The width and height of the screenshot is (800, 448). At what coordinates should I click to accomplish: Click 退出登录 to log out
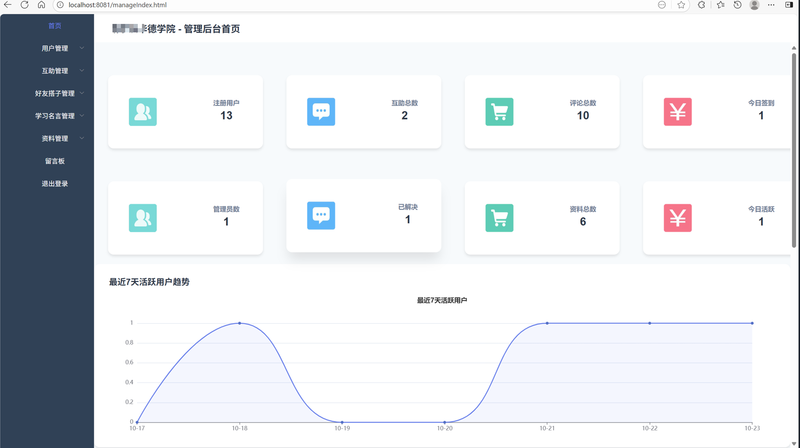(x=55, y=183)
